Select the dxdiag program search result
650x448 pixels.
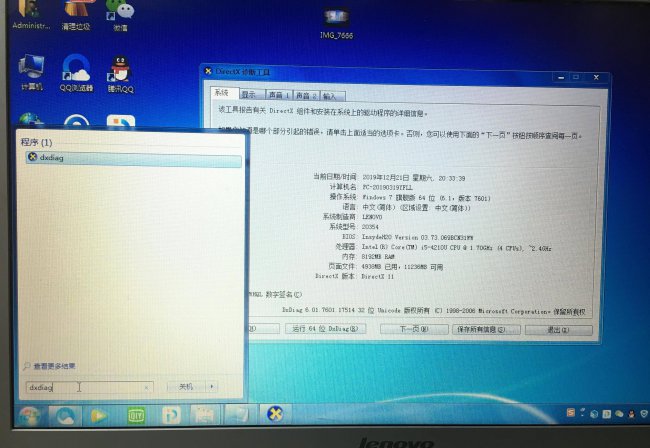click(133, 158)
